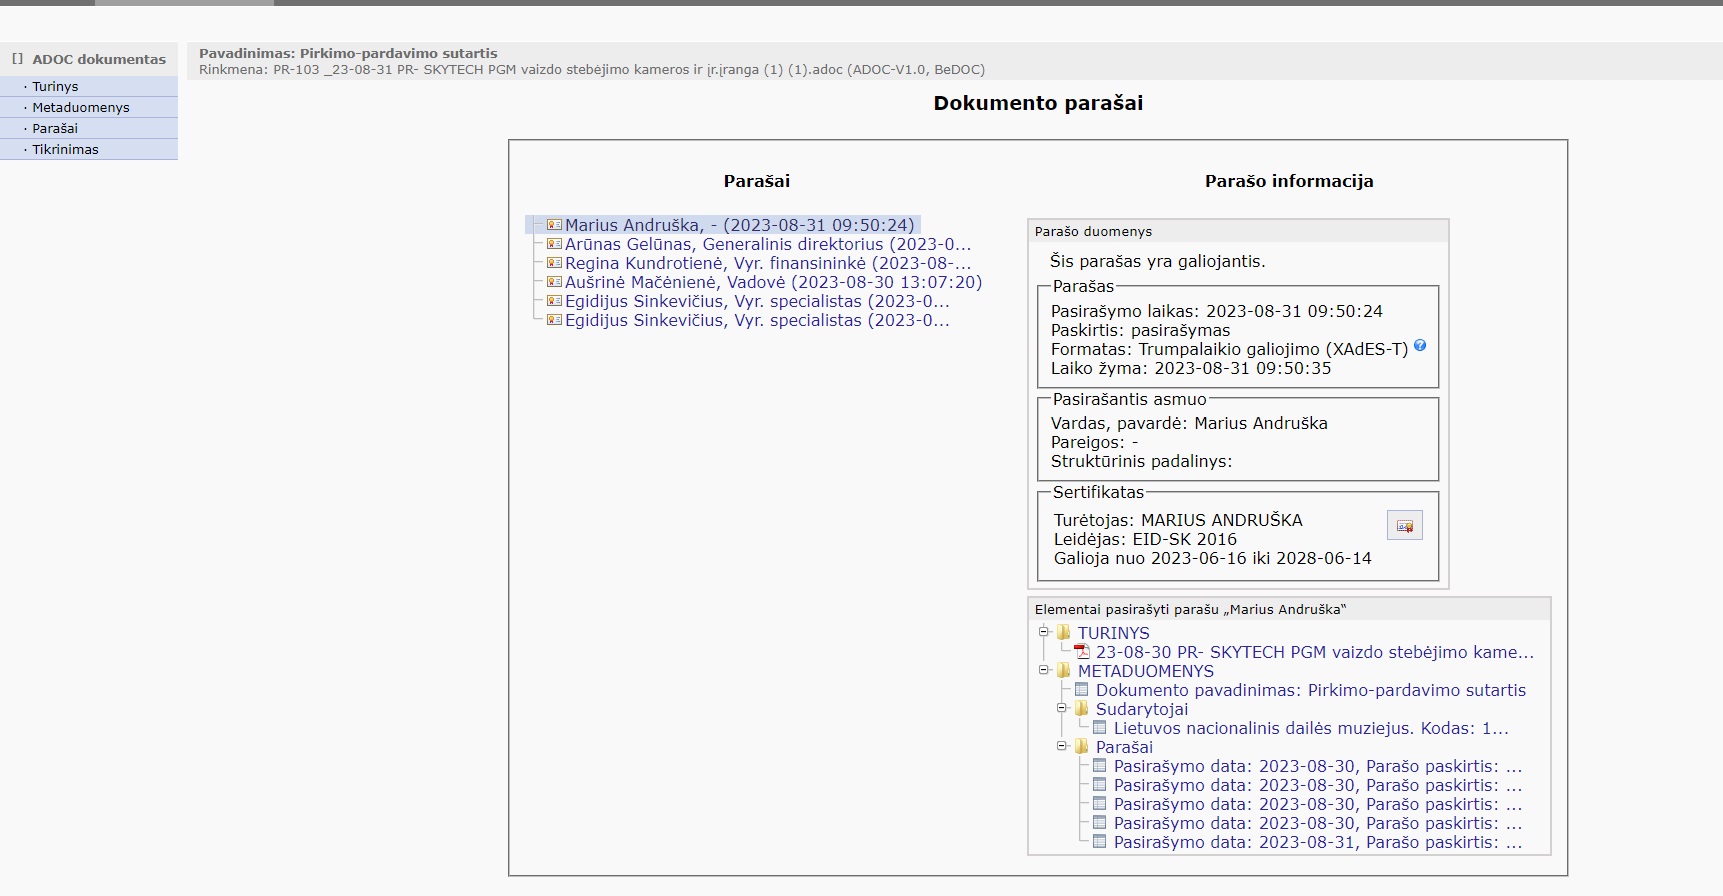1723x896 pixels.
Task: Select Regina Kundrotienė signature entry
Action: tap(767, 263)
